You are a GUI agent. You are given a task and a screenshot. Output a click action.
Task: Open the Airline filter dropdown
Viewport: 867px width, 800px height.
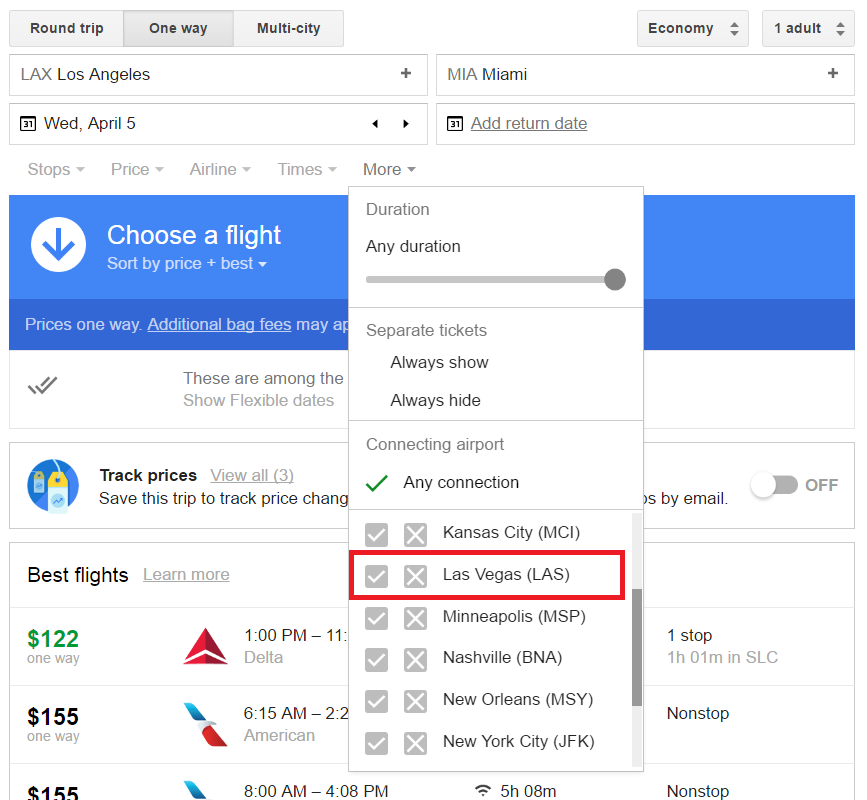pyautogui.click(x=220, y=169)
